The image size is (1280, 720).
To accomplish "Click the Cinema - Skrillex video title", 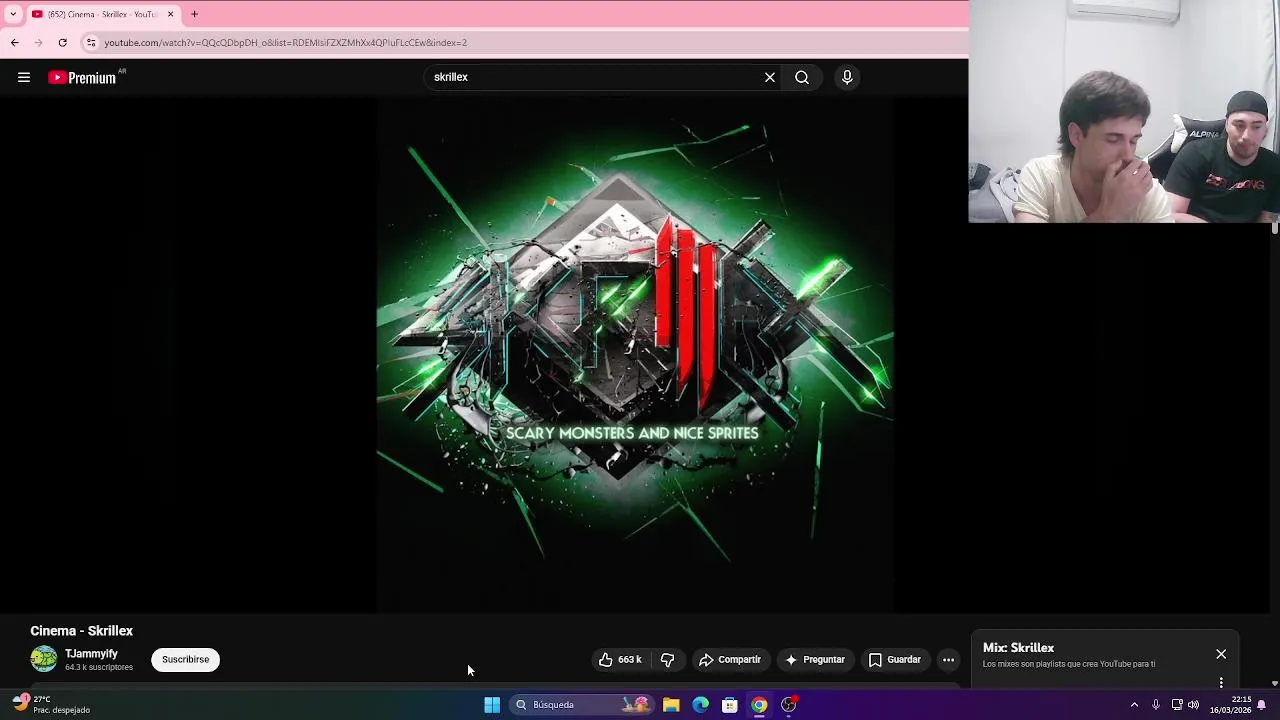I will tap(81, 631).
